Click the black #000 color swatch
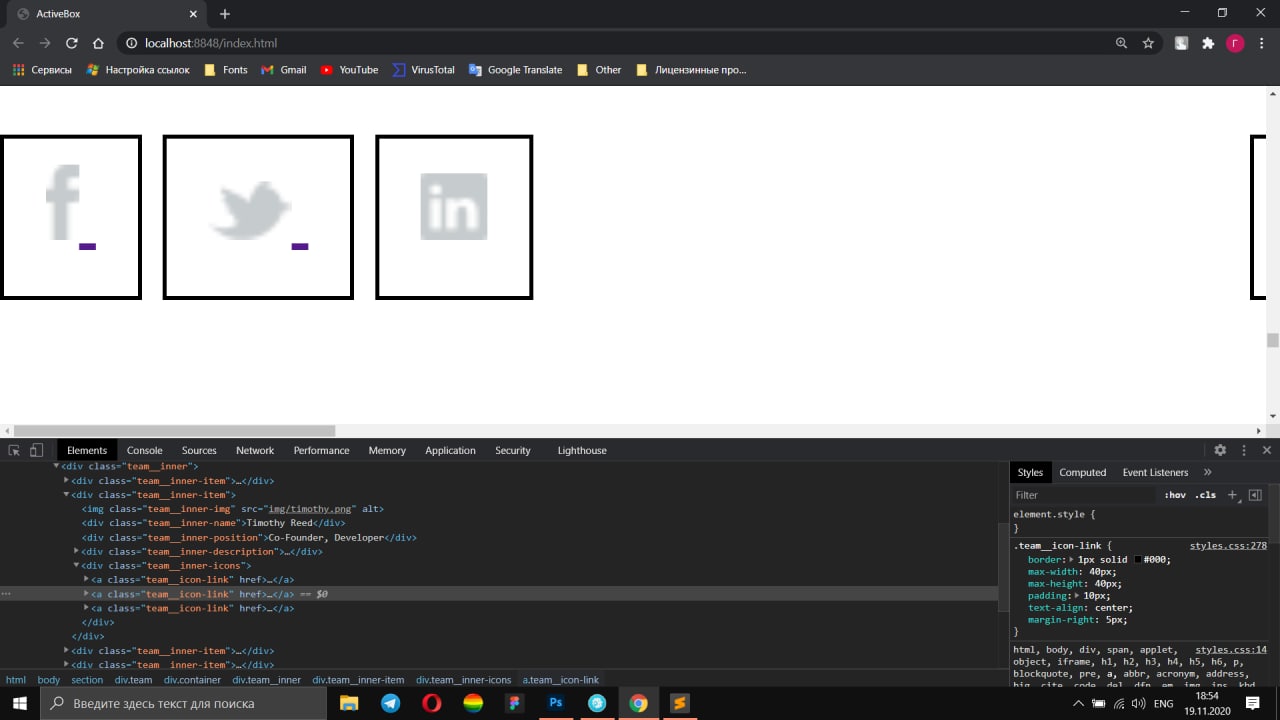The width and height of the screenshot is (1280, 720). [x=1137, y=560]
